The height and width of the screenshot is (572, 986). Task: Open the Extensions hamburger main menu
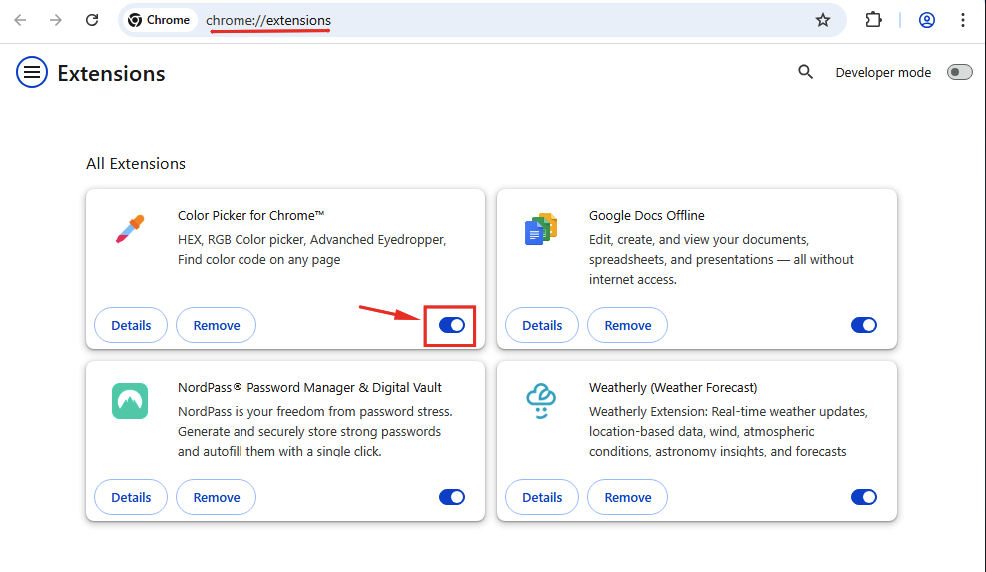(x=31, y=72)
